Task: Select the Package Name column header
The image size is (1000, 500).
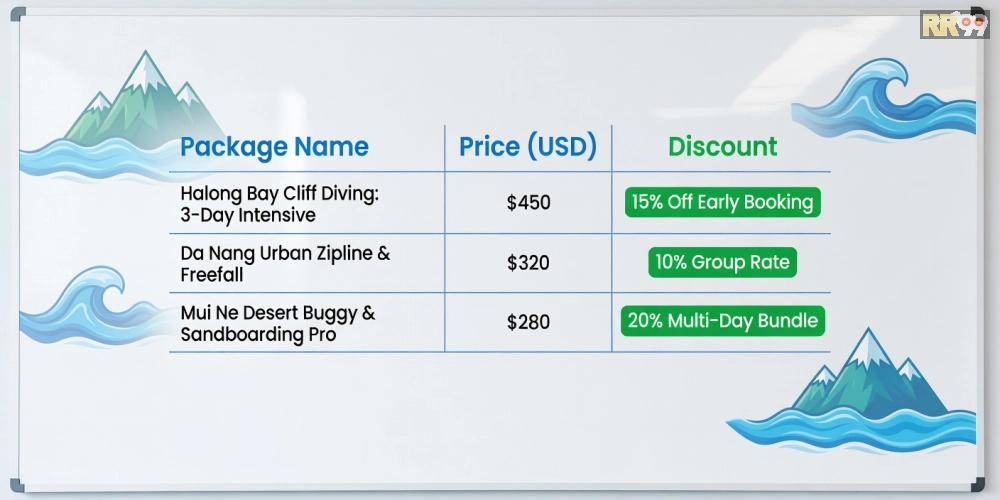Action: click(x=274, y=147)
